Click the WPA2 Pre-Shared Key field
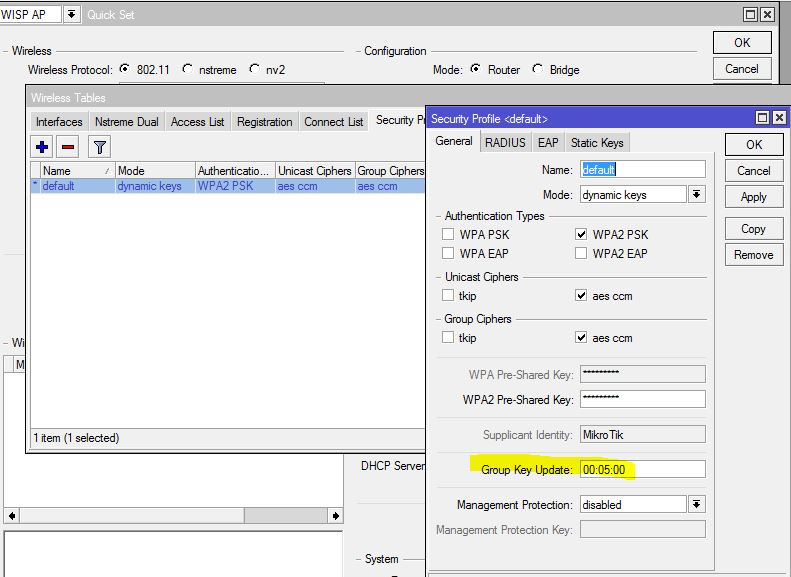 pos(643,399)
